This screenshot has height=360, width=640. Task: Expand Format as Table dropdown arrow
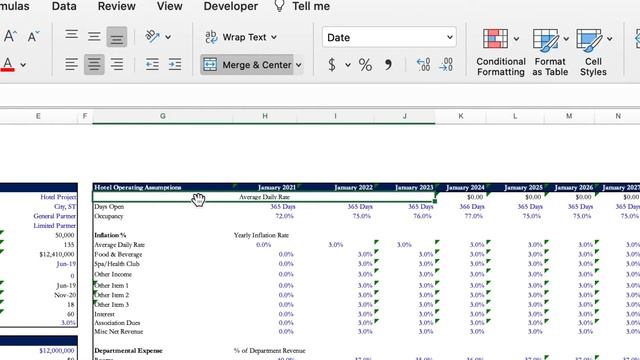[566, 39]
